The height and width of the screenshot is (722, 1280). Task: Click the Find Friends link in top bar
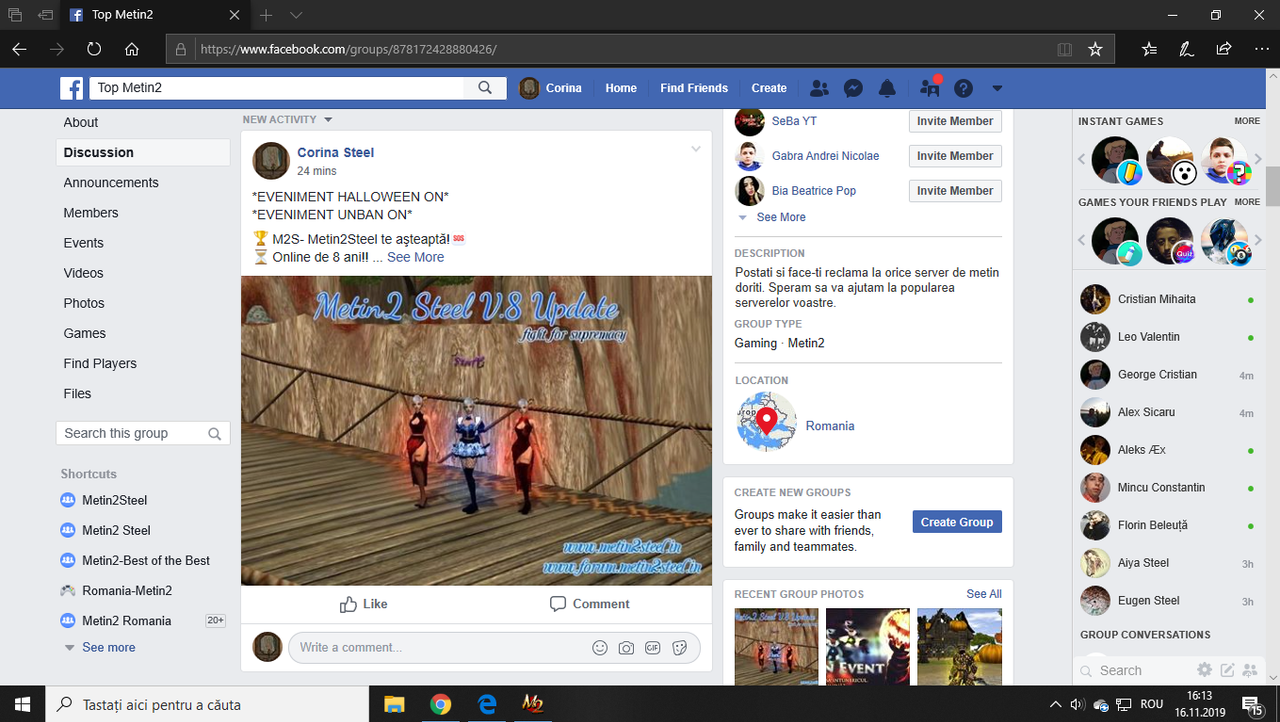(x=694, y=88)
